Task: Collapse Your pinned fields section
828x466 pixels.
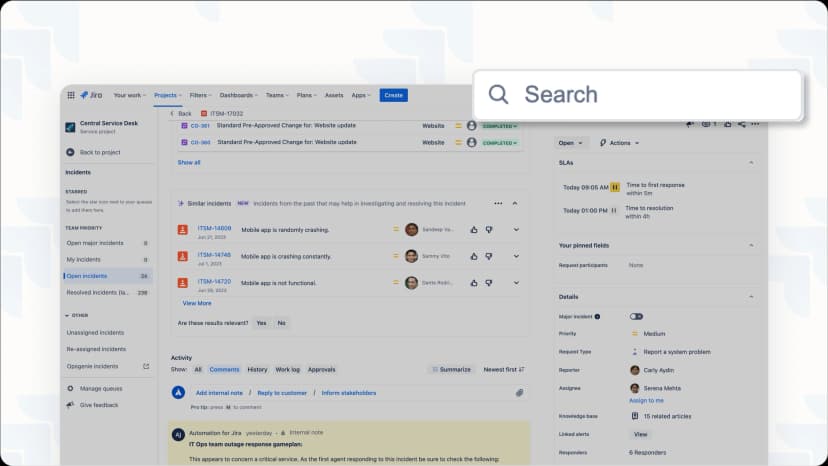Action: 751,245
